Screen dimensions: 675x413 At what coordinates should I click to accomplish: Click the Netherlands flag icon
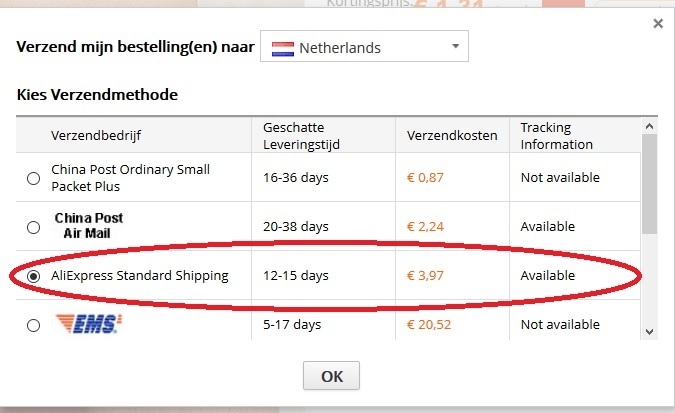pos(283,47)
